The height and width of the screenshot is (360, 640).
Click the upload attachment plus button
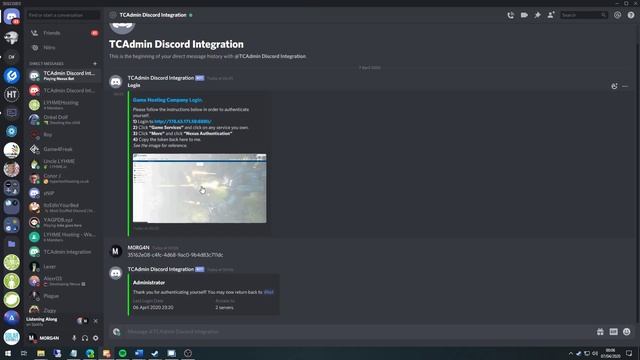click(x=117, y=332)
